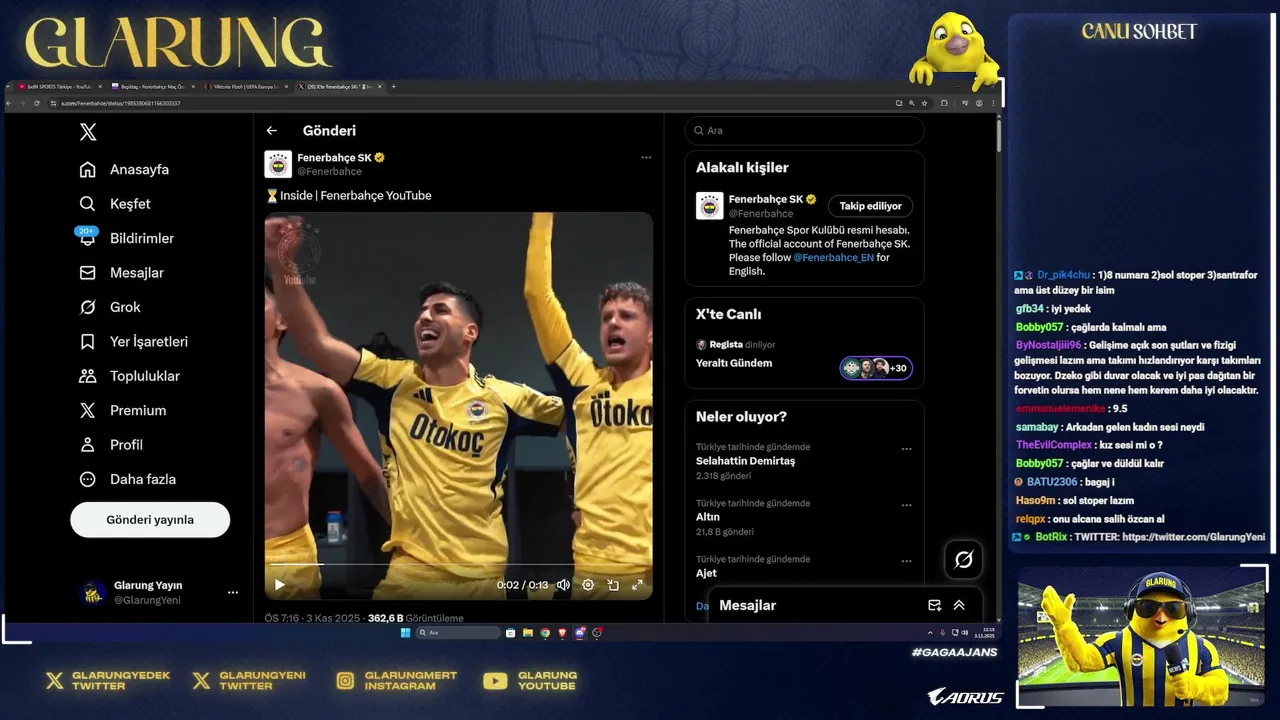Viewport: 1280px width, 720px height.
Task: Toggle picture-in-picture for the video
Action: (x=613, y=585)
